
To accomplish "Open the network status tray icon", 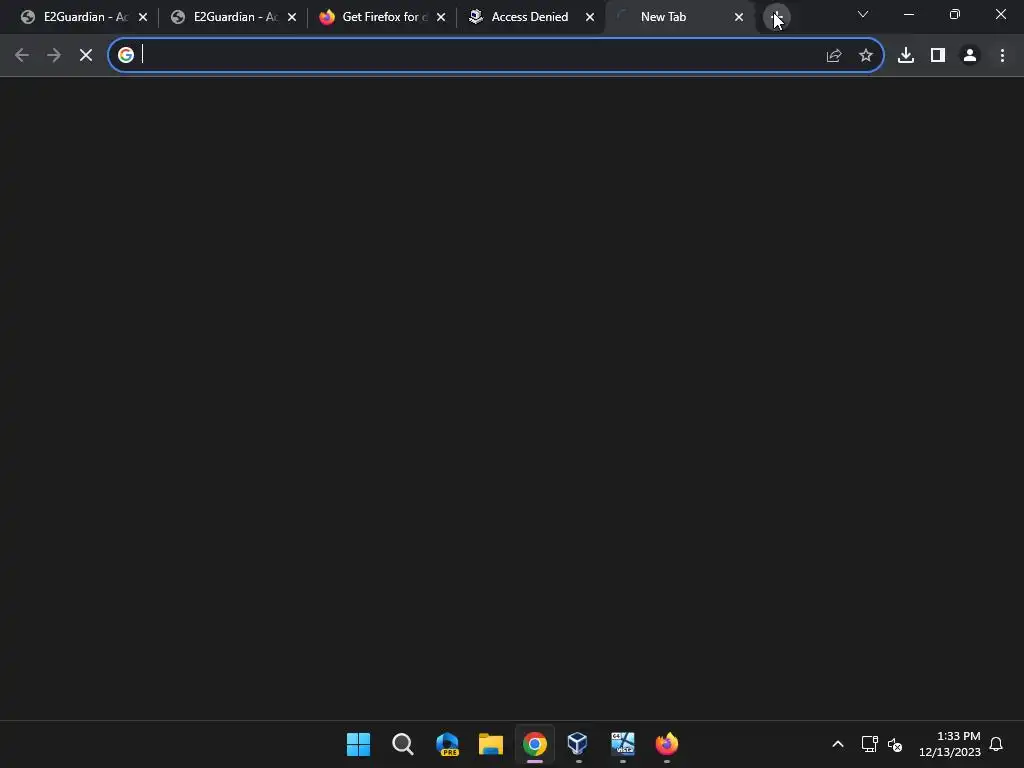I will pos(869,744).
